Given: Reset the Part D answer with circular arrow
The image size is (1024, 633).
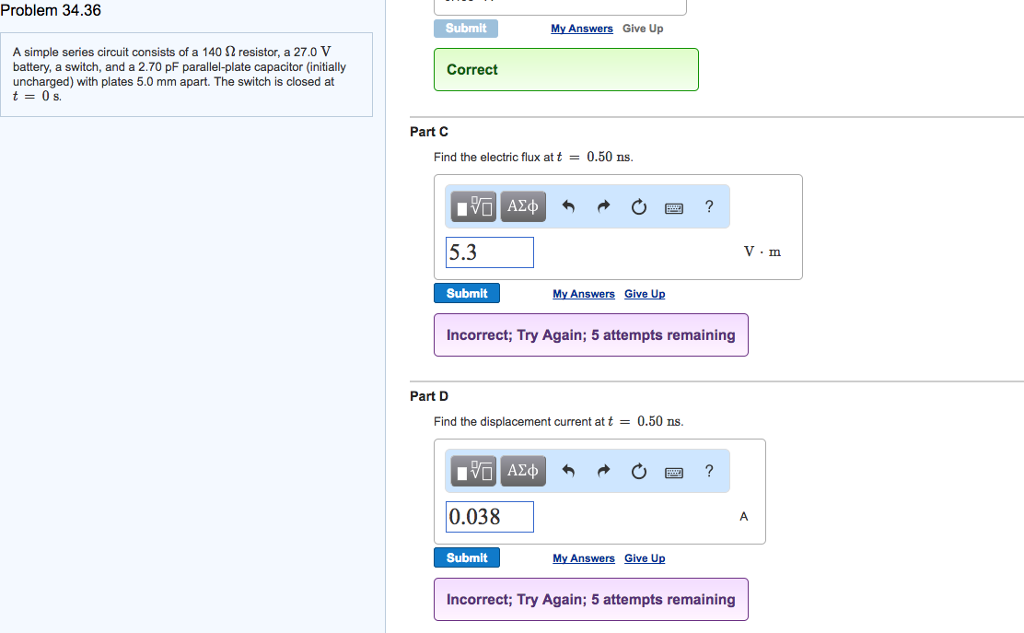Looking at the screenshot, I should pyautogui.click(x=639, y=470).
